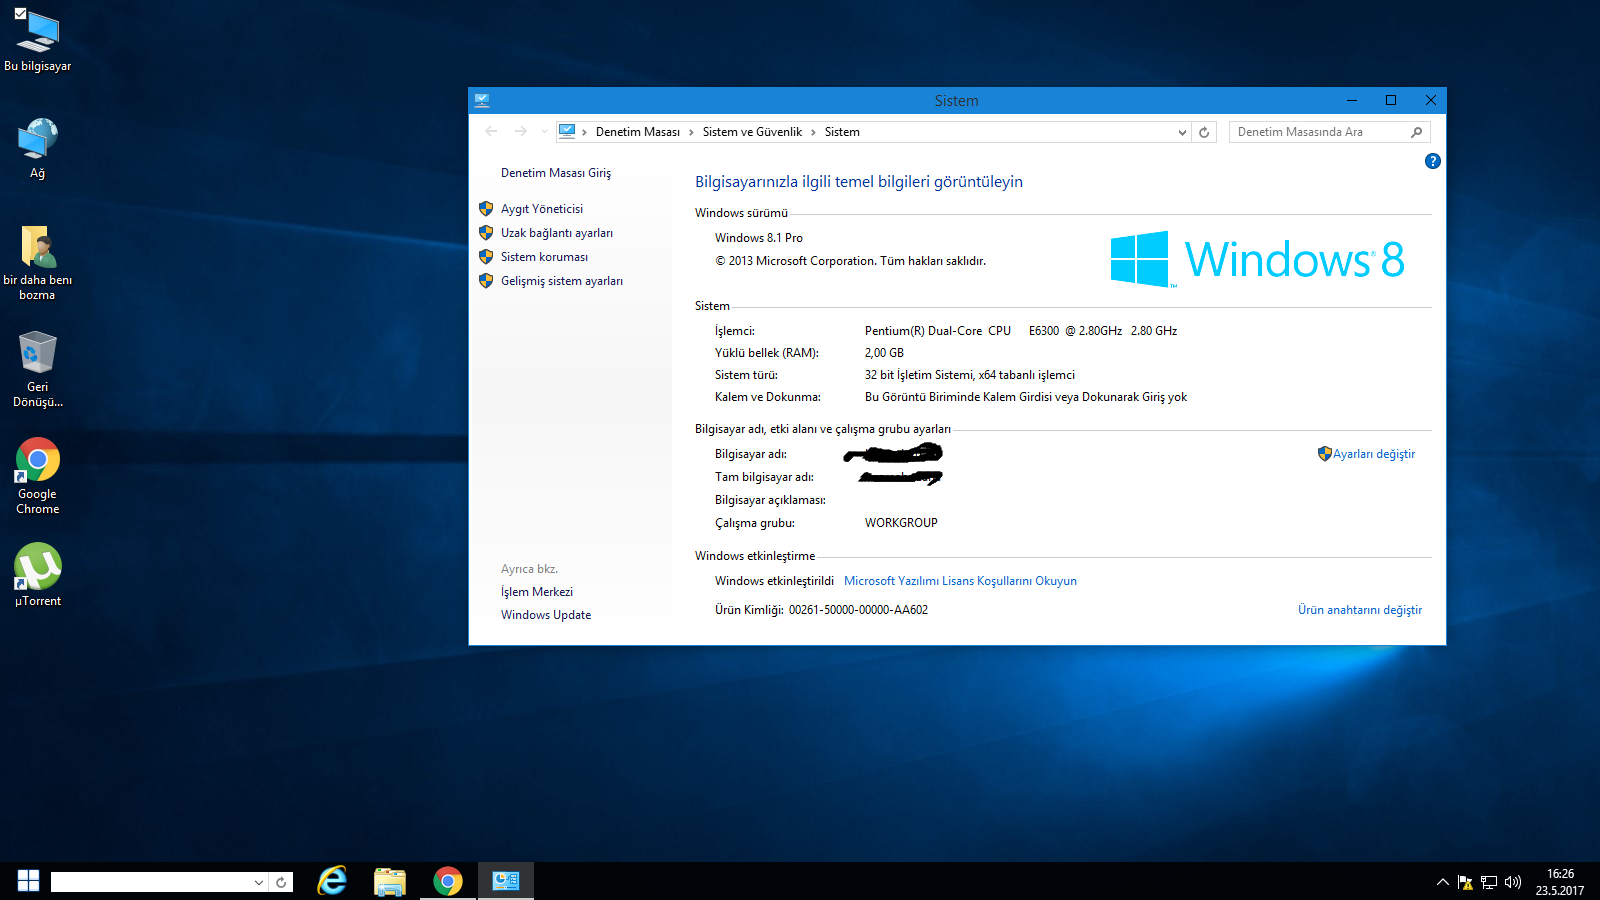This screenshot has height=900, width=1600.
Task: Open İşlem Merkezi link
Action: coord(537,592)
